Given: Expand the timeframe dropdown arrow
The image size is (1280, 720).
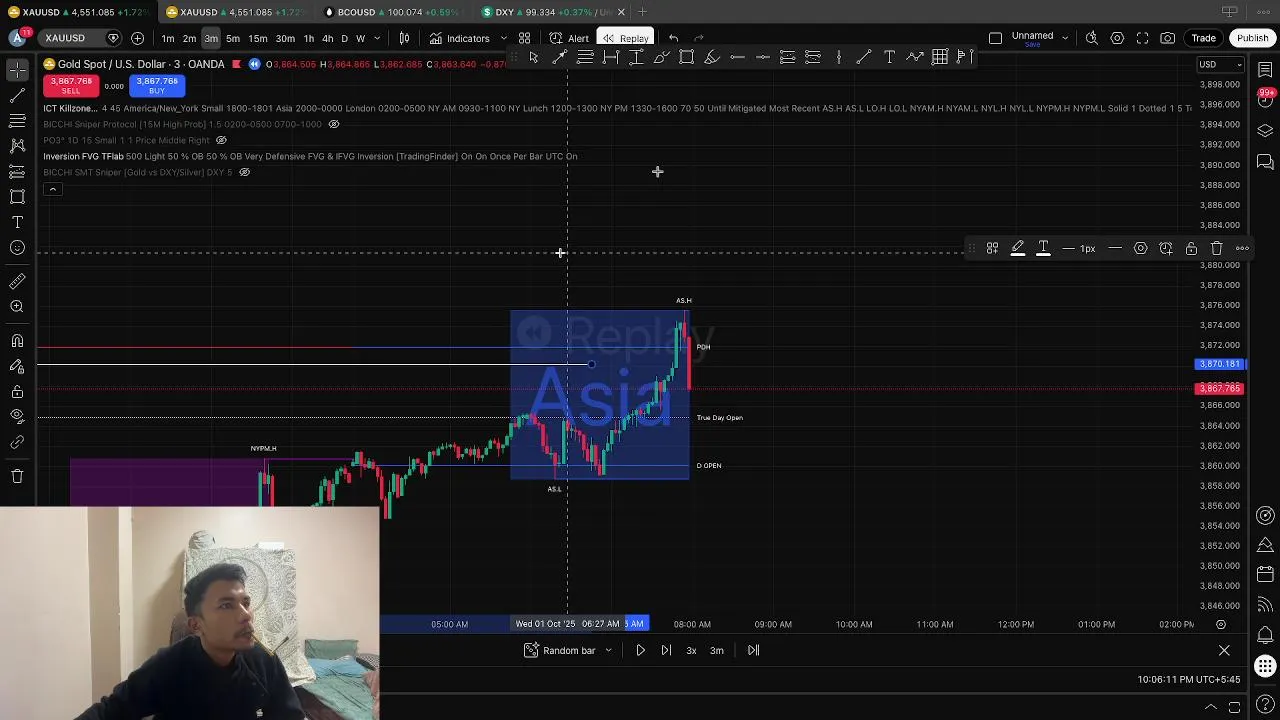Looking at the screenshot, I should click(x=377, y=38).
